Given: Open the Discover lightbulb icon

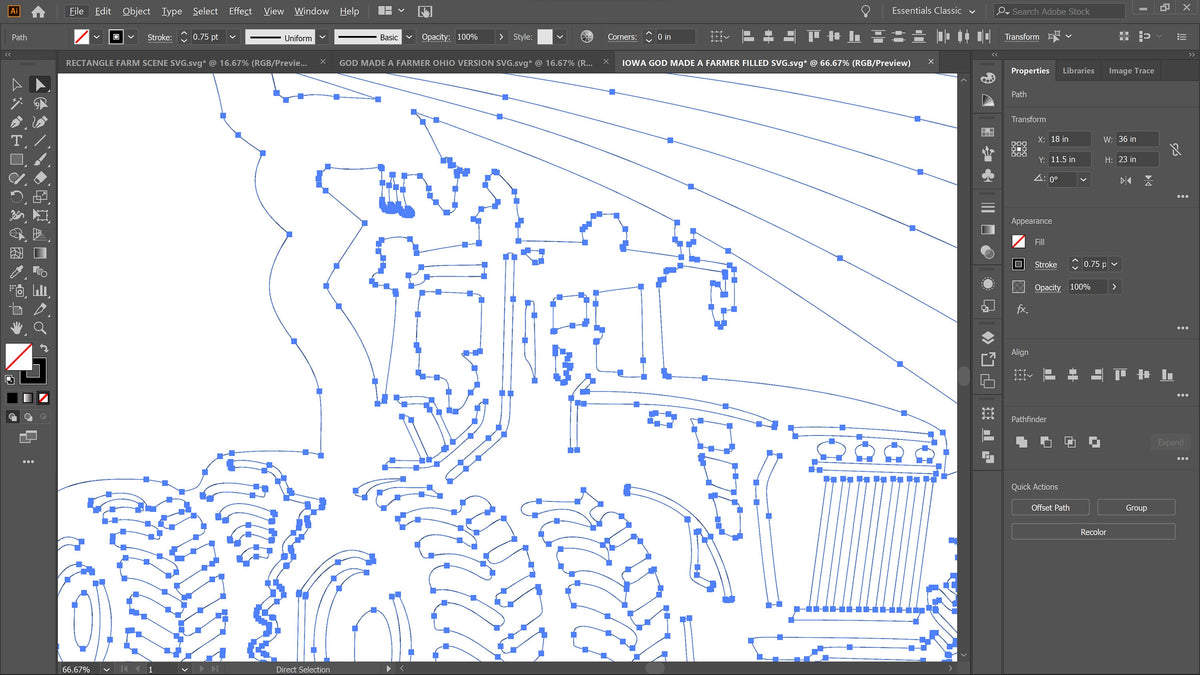Looking at the screenshot, I should [865, 11].
